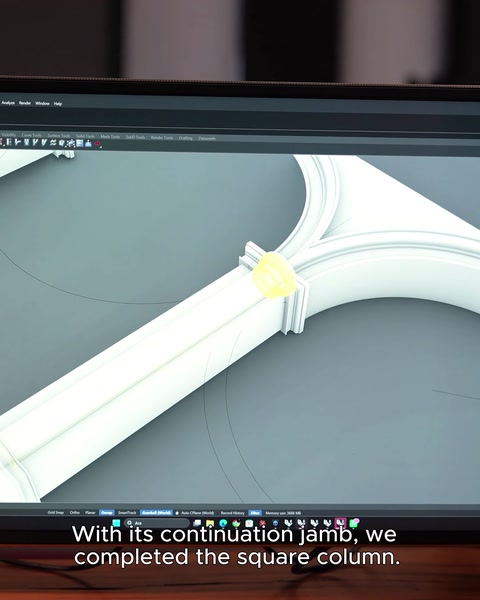Click the box-shaped solid icon in toolbar
The width and height of the screenshot is (480, 600).
[62, 143]
